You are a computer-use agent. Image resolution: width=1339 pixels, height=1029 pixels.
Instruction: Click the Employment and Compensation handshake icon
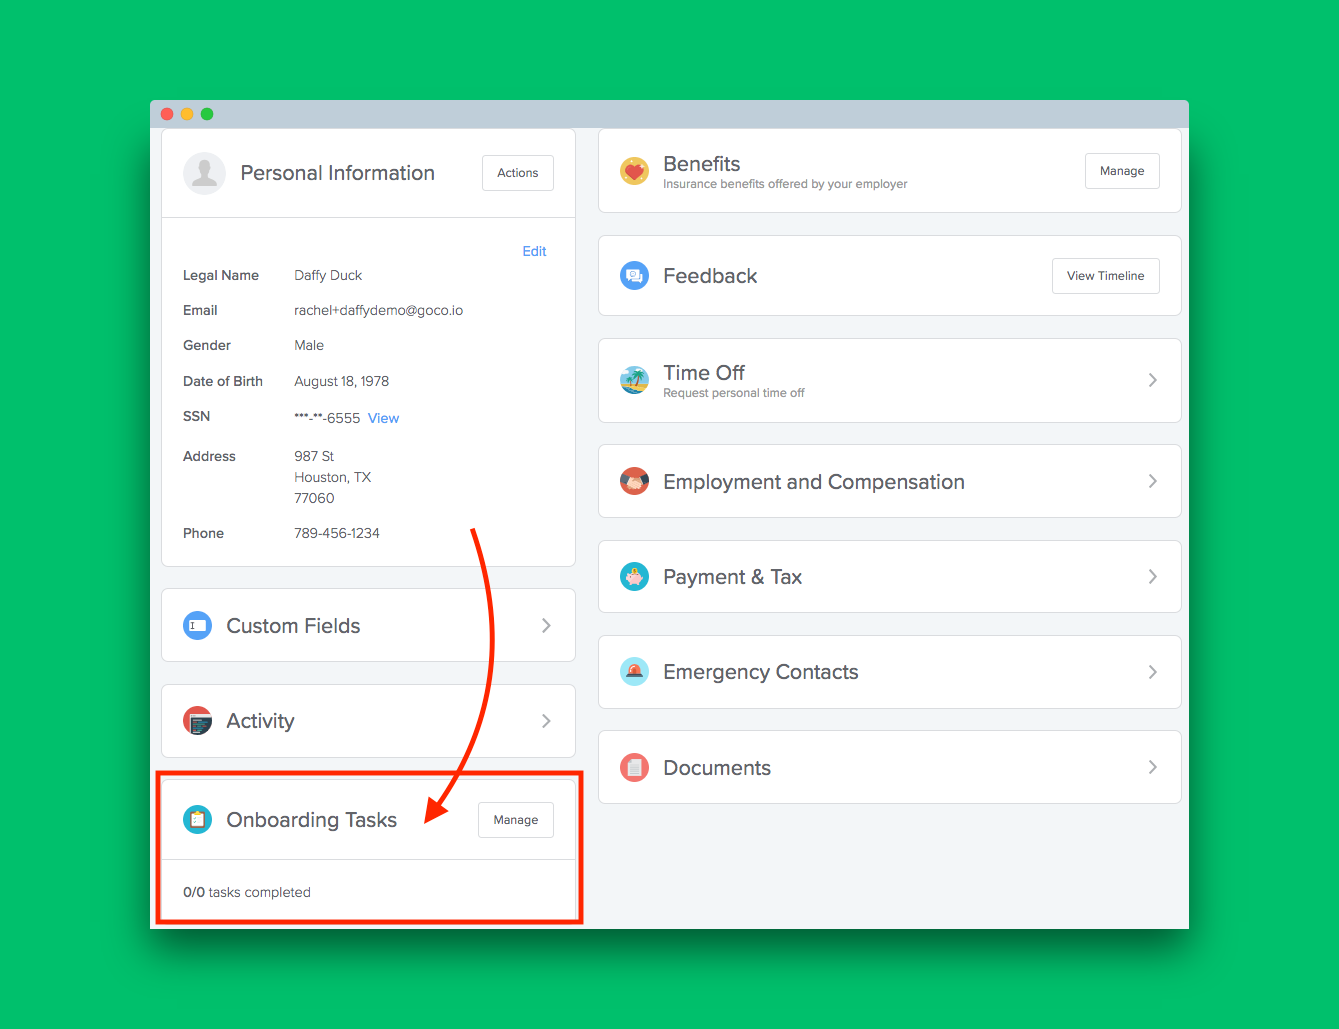tap(634, 482)
